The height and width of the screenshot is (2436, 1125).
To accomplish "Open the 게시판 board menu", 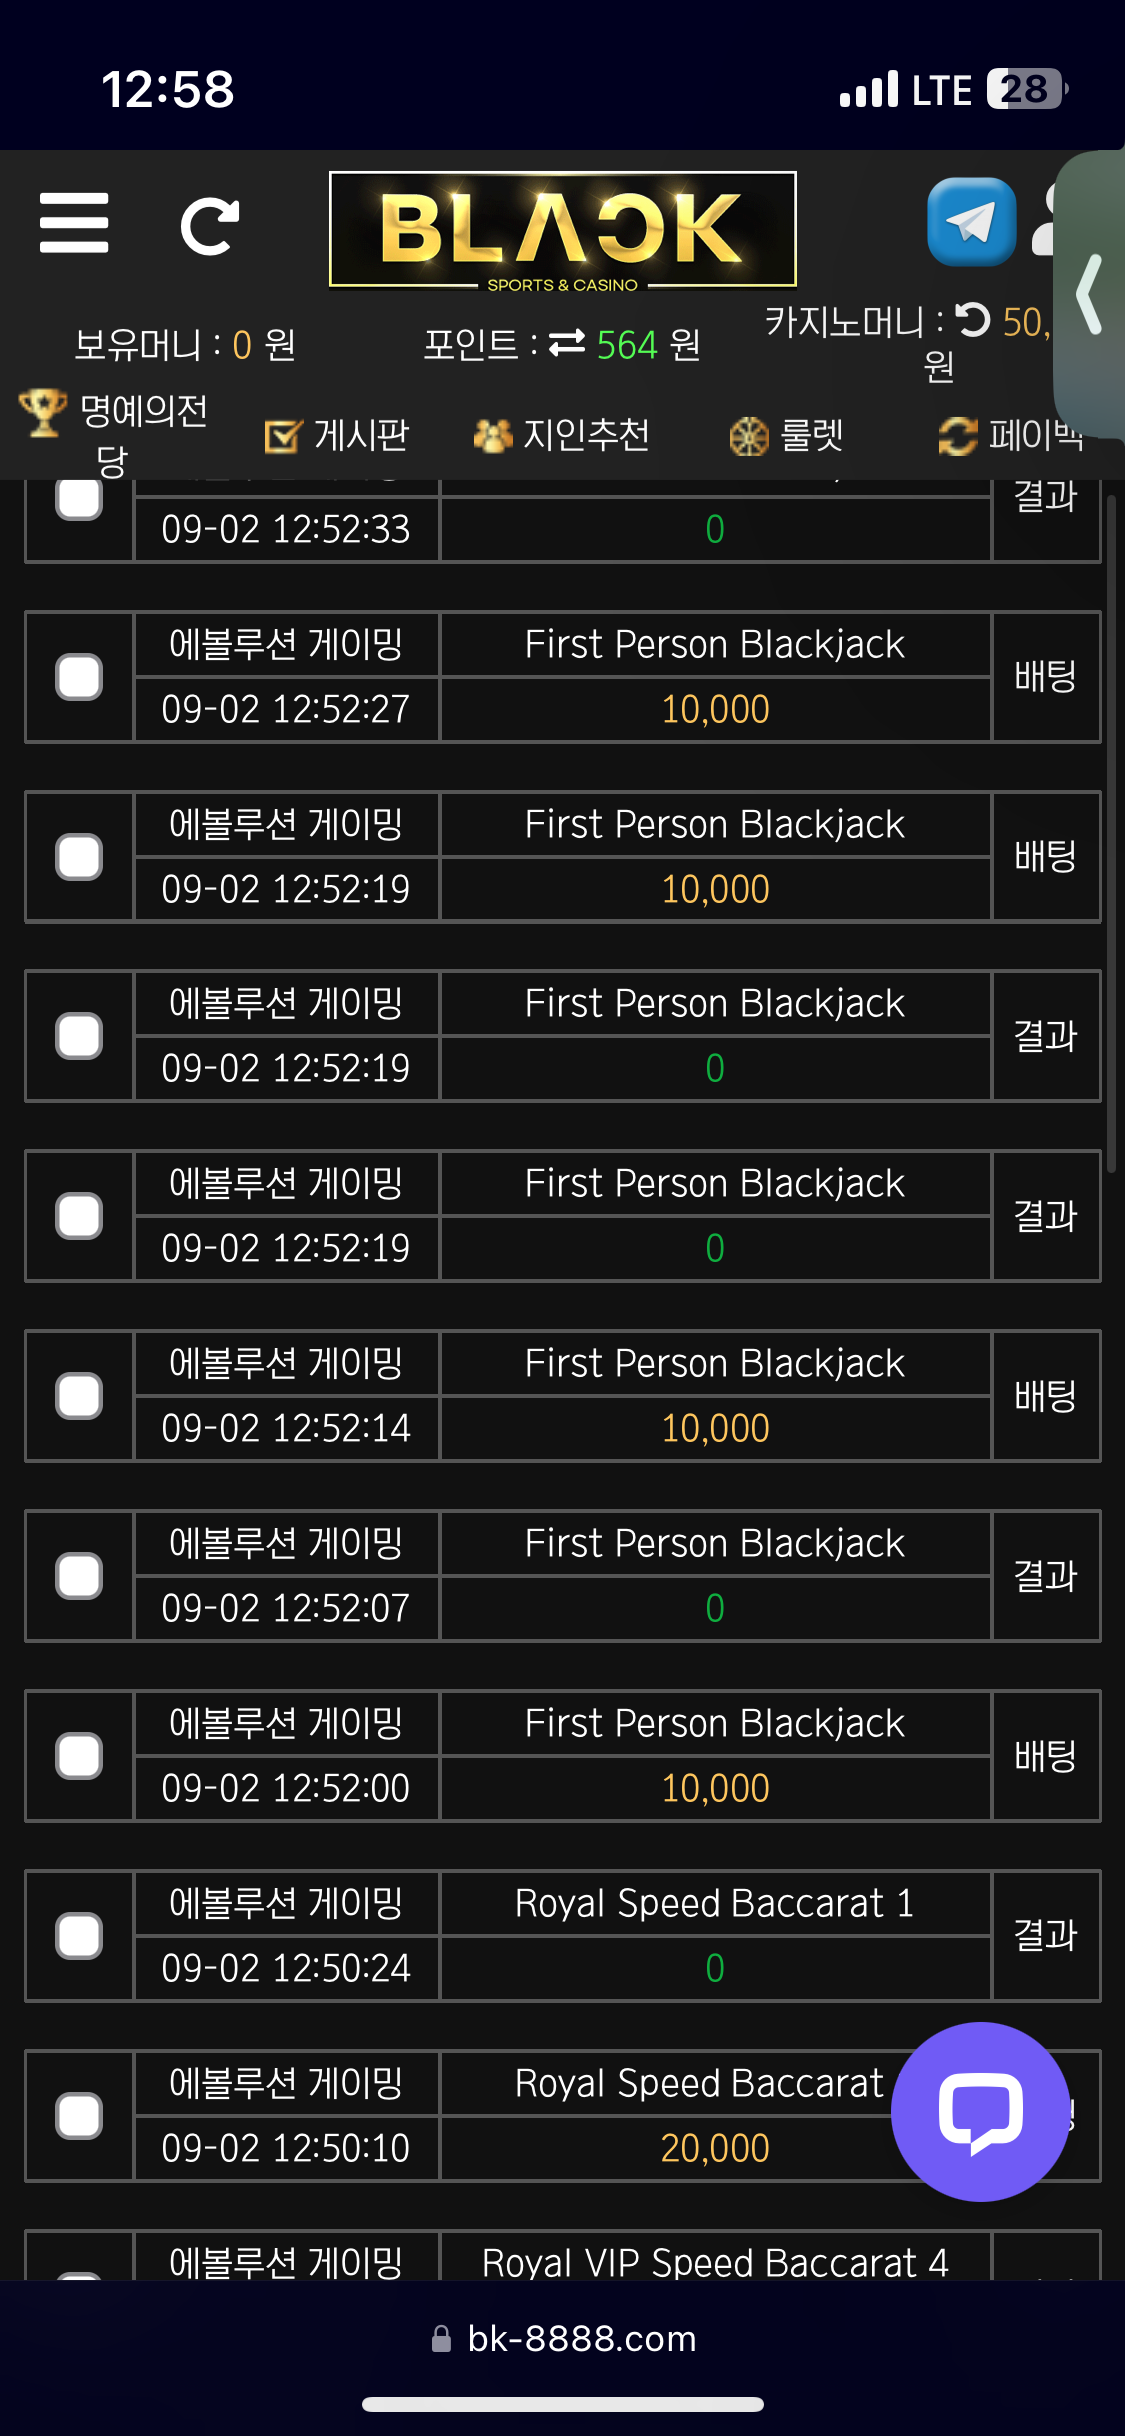I will tap(337, 435).
